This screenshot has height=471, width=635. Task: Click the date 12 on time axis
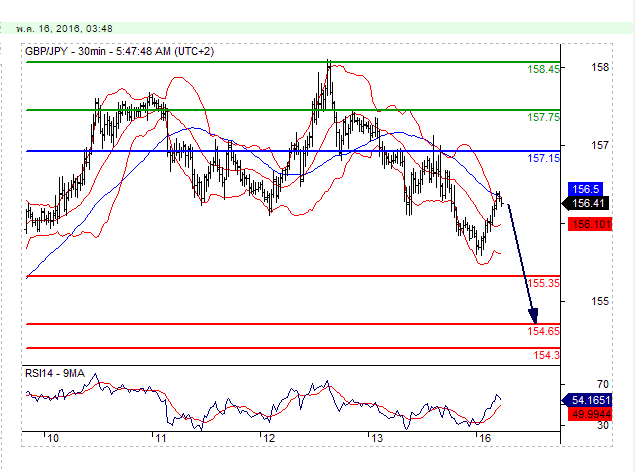coord(268,438)
